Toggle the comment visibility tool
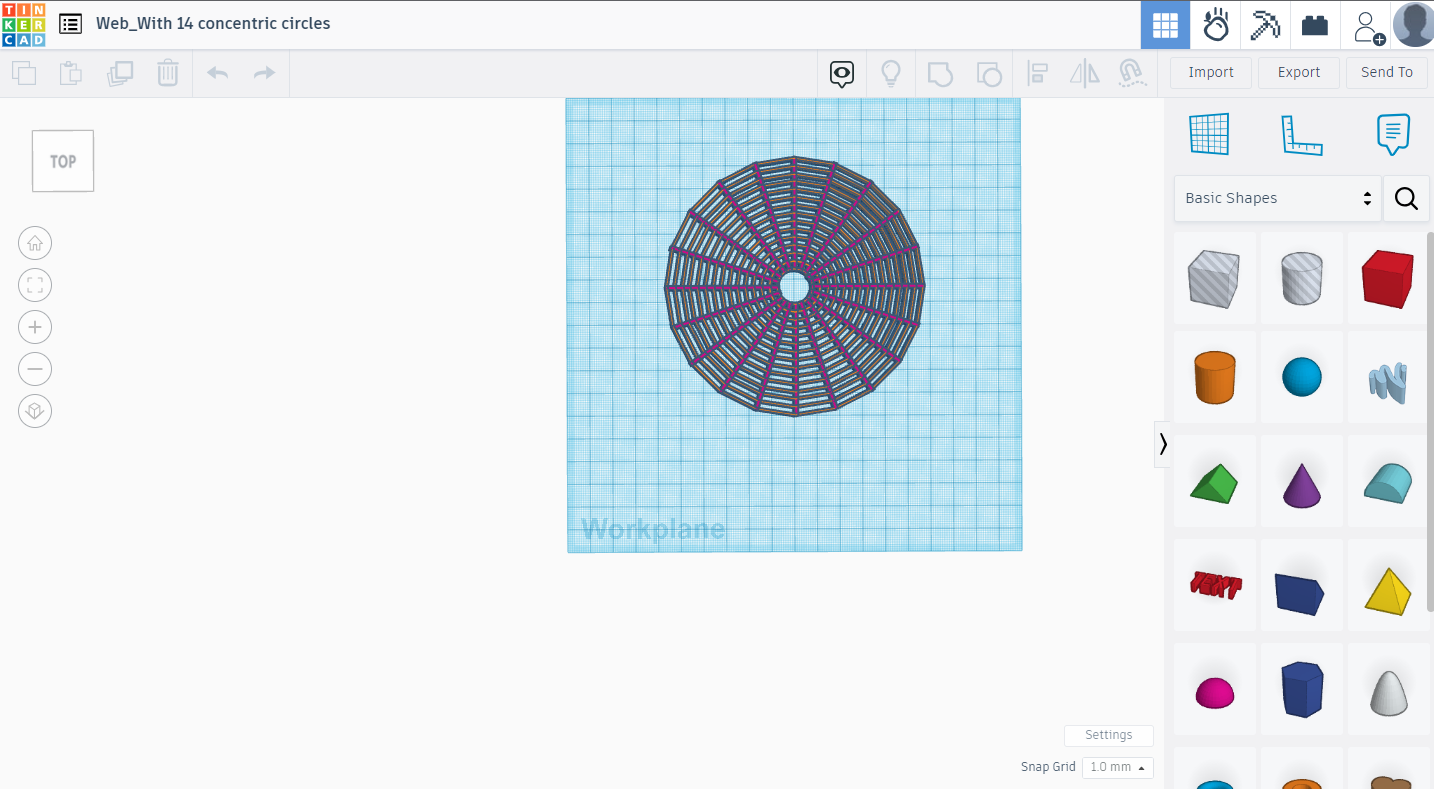 pyautogui.click(x=841, y=73)
